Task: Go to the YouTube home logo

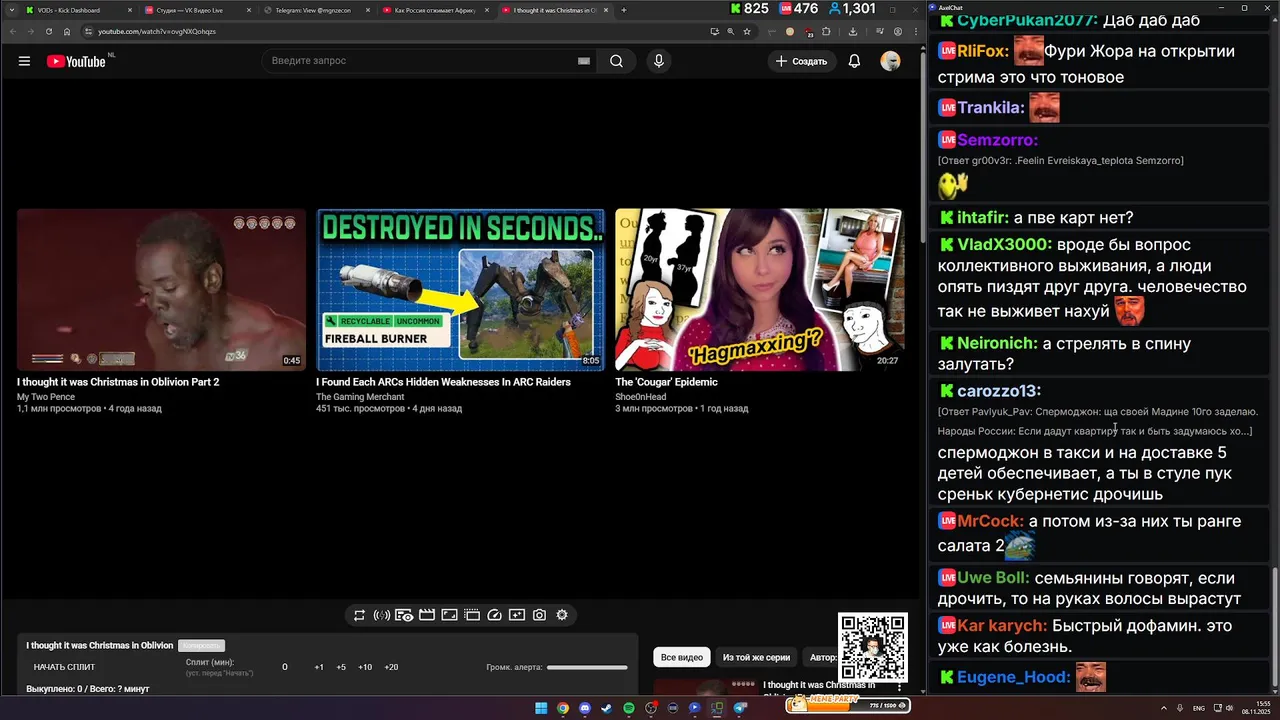Action: click(76, 61)
